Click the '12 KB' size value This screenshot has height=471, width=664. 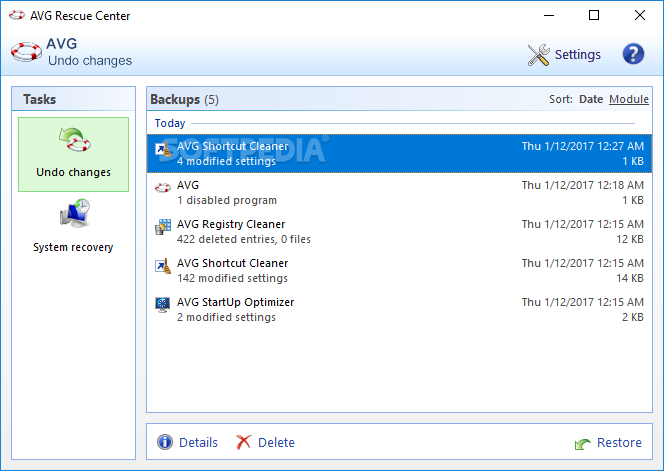[630, 239]
